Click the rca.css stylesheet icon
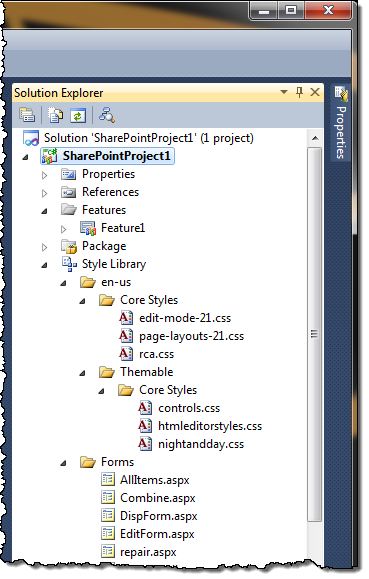The height and width of the screenshot is (579, 369). (x=126, y=354)
